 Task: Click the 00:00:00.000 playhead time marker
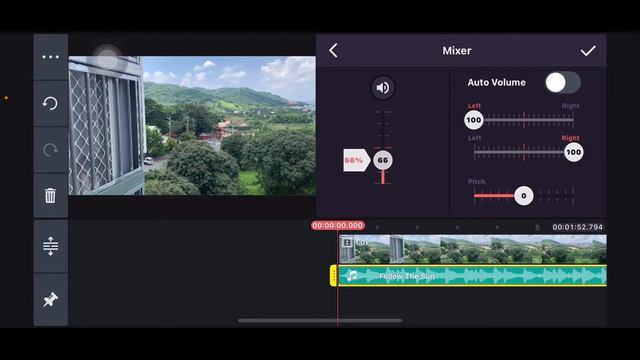(338, 225)
